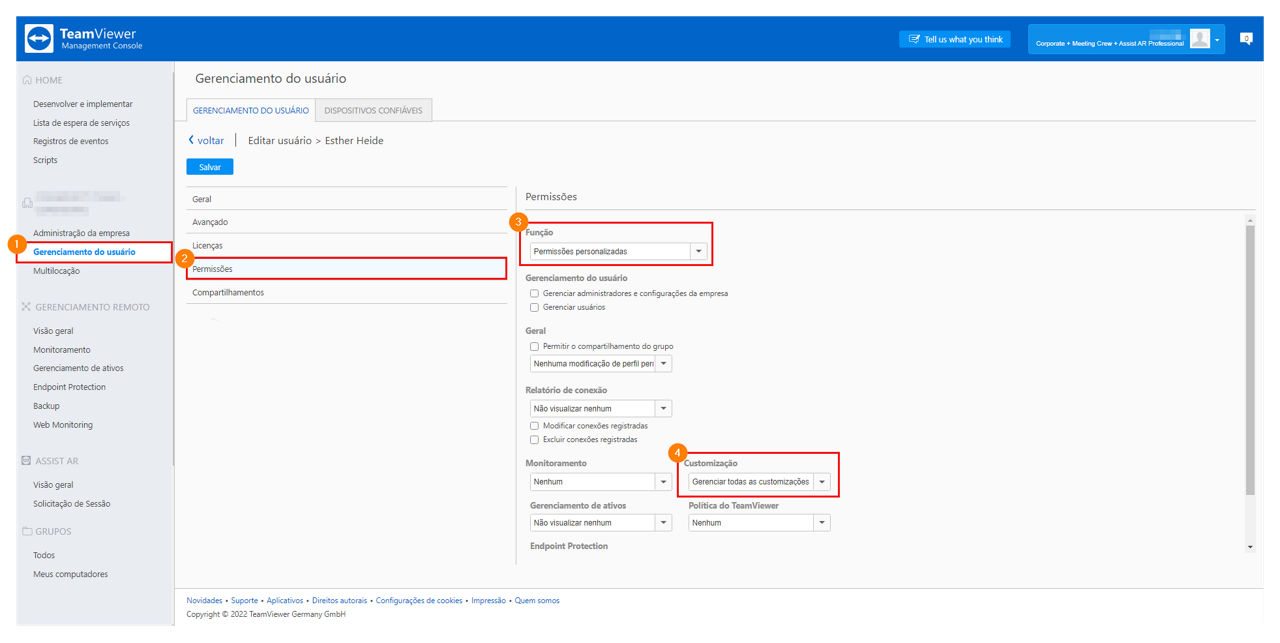This screenshot has height=643, width=1280.
Task: Open Visão geral under Gerenciamento Remoto
Action: pos(53,331)
